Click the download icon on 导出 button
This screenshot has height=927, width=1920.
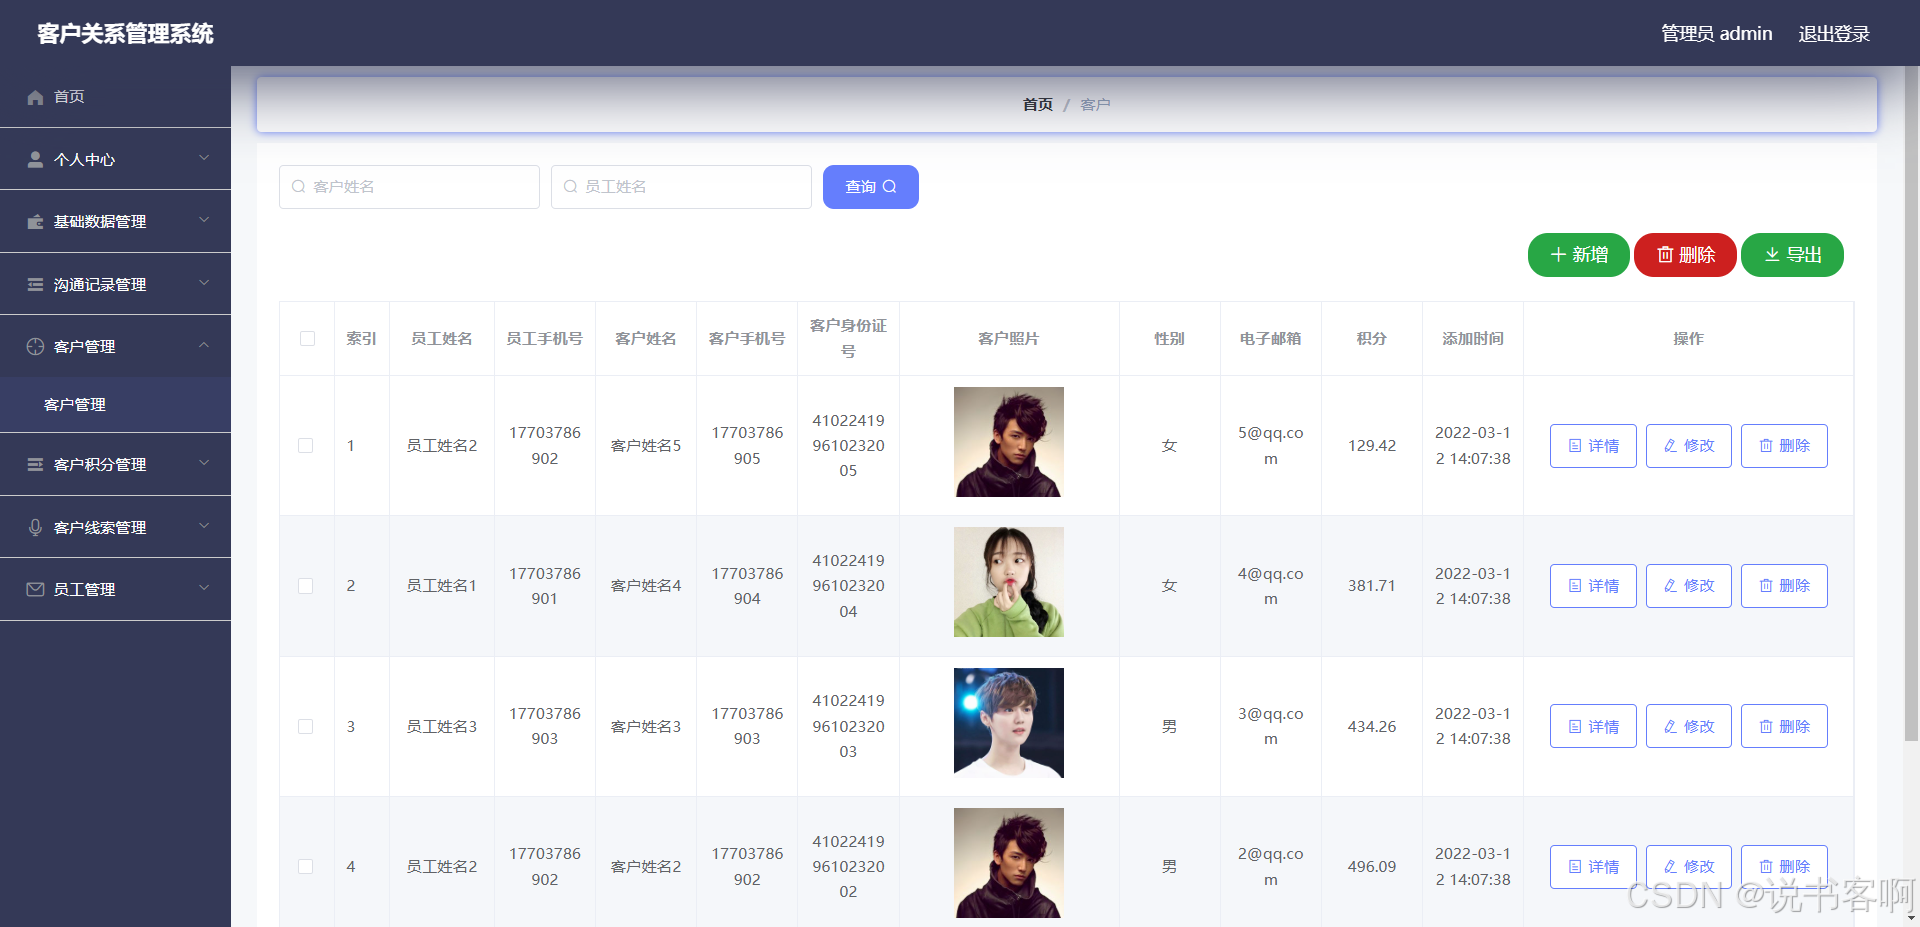[1772, 255]
